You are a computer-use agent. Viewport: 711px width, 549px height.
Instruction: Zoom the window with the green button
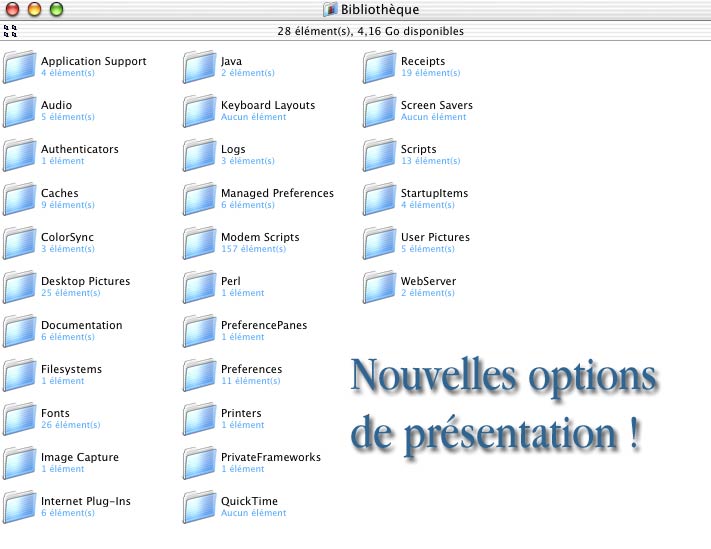(x=56, y=9)
